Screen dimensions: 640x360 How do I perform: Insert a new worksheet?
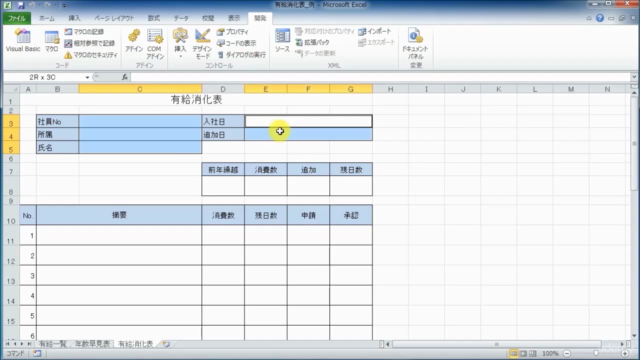[x=166, y=344]
